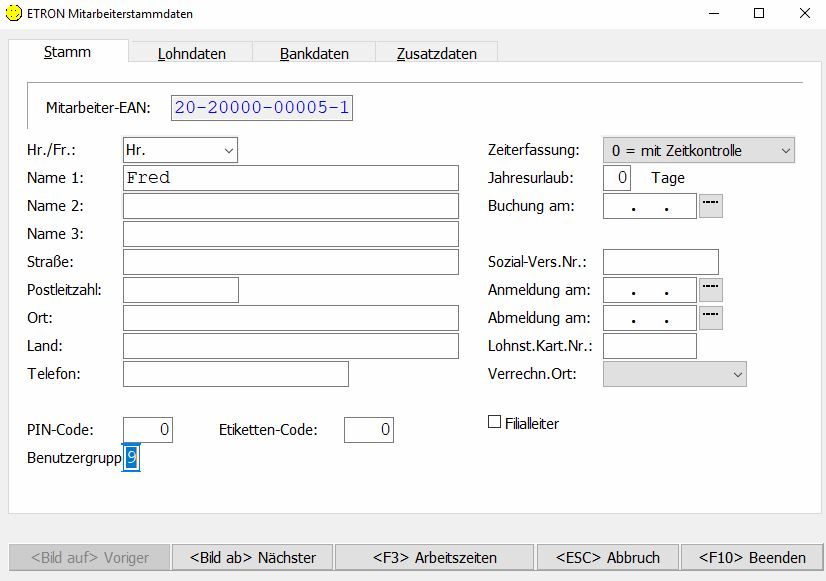The width and height of the screenshot is (826, 581).
Task: Select the Sozial-Vers.Nr. text field
Action: pos(660,262)
